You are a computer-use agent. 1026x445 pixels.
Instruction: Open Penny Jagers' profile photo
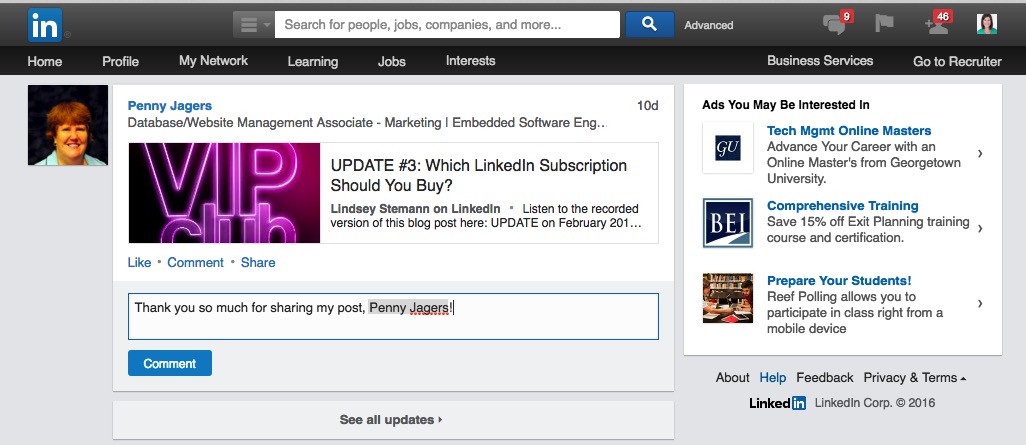68,125
